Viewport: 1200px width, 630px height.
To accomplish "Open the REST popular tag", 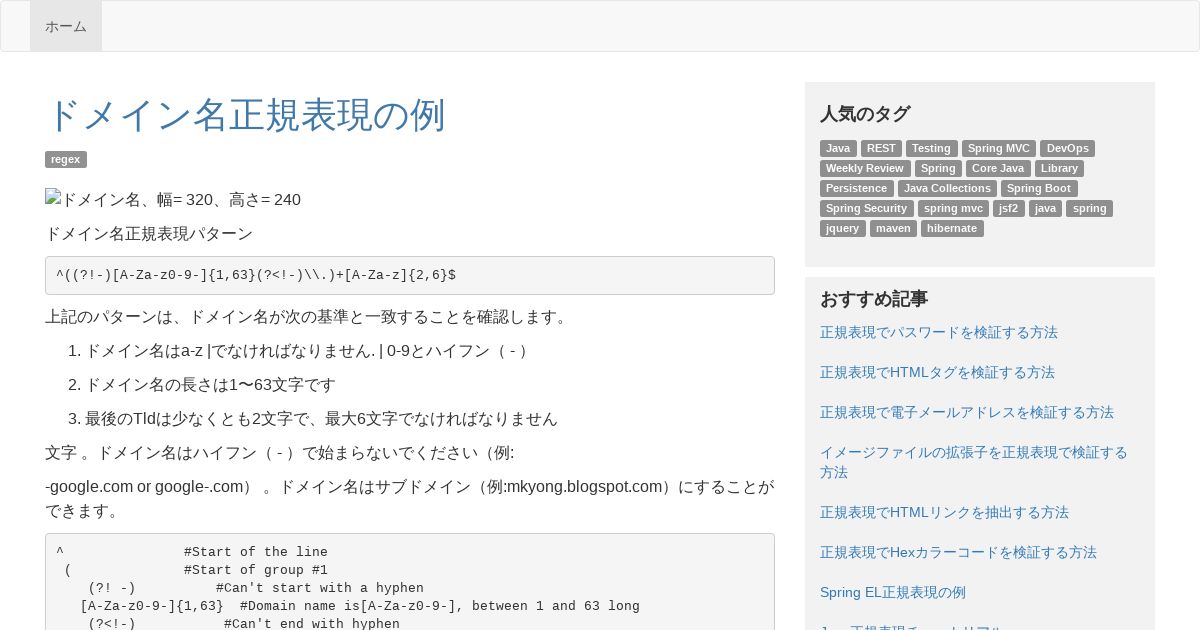I will coord(881,148).
